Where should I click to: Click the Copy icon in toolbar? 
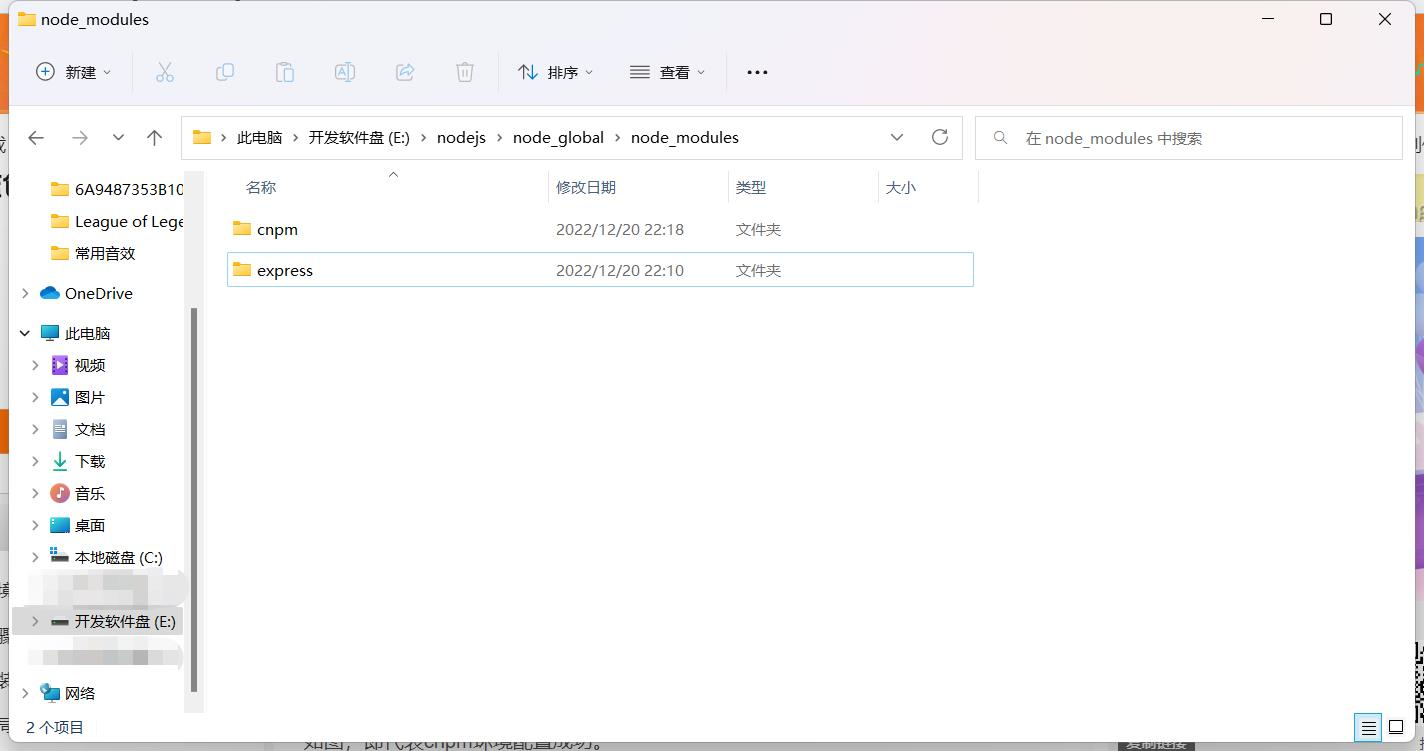coord(225,72)
